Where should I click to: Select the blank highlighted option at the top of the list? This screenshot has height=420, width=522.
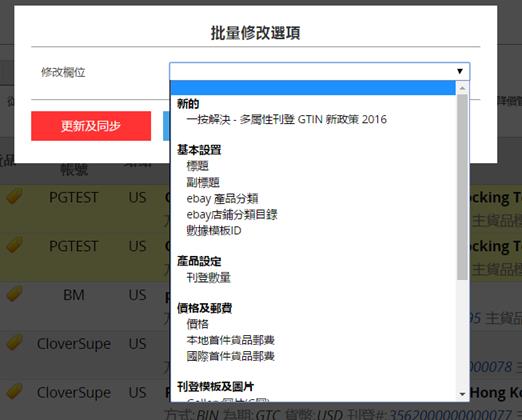[x=313, y=88]
